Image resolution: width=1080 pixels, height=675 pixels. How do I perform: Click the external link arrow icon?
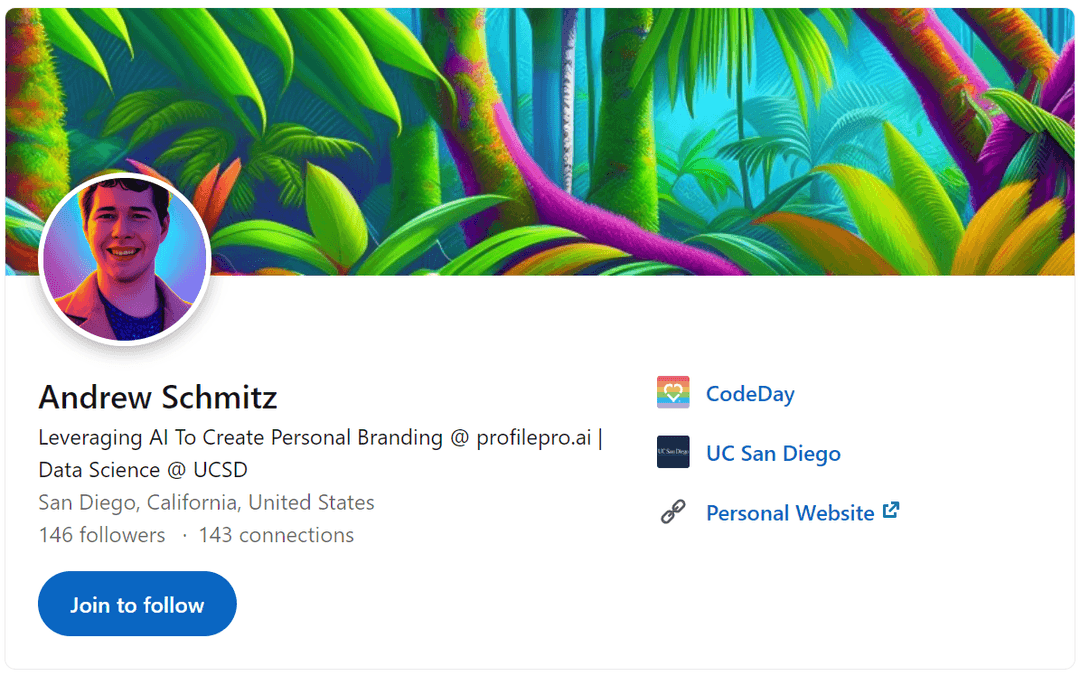point(890,511)
